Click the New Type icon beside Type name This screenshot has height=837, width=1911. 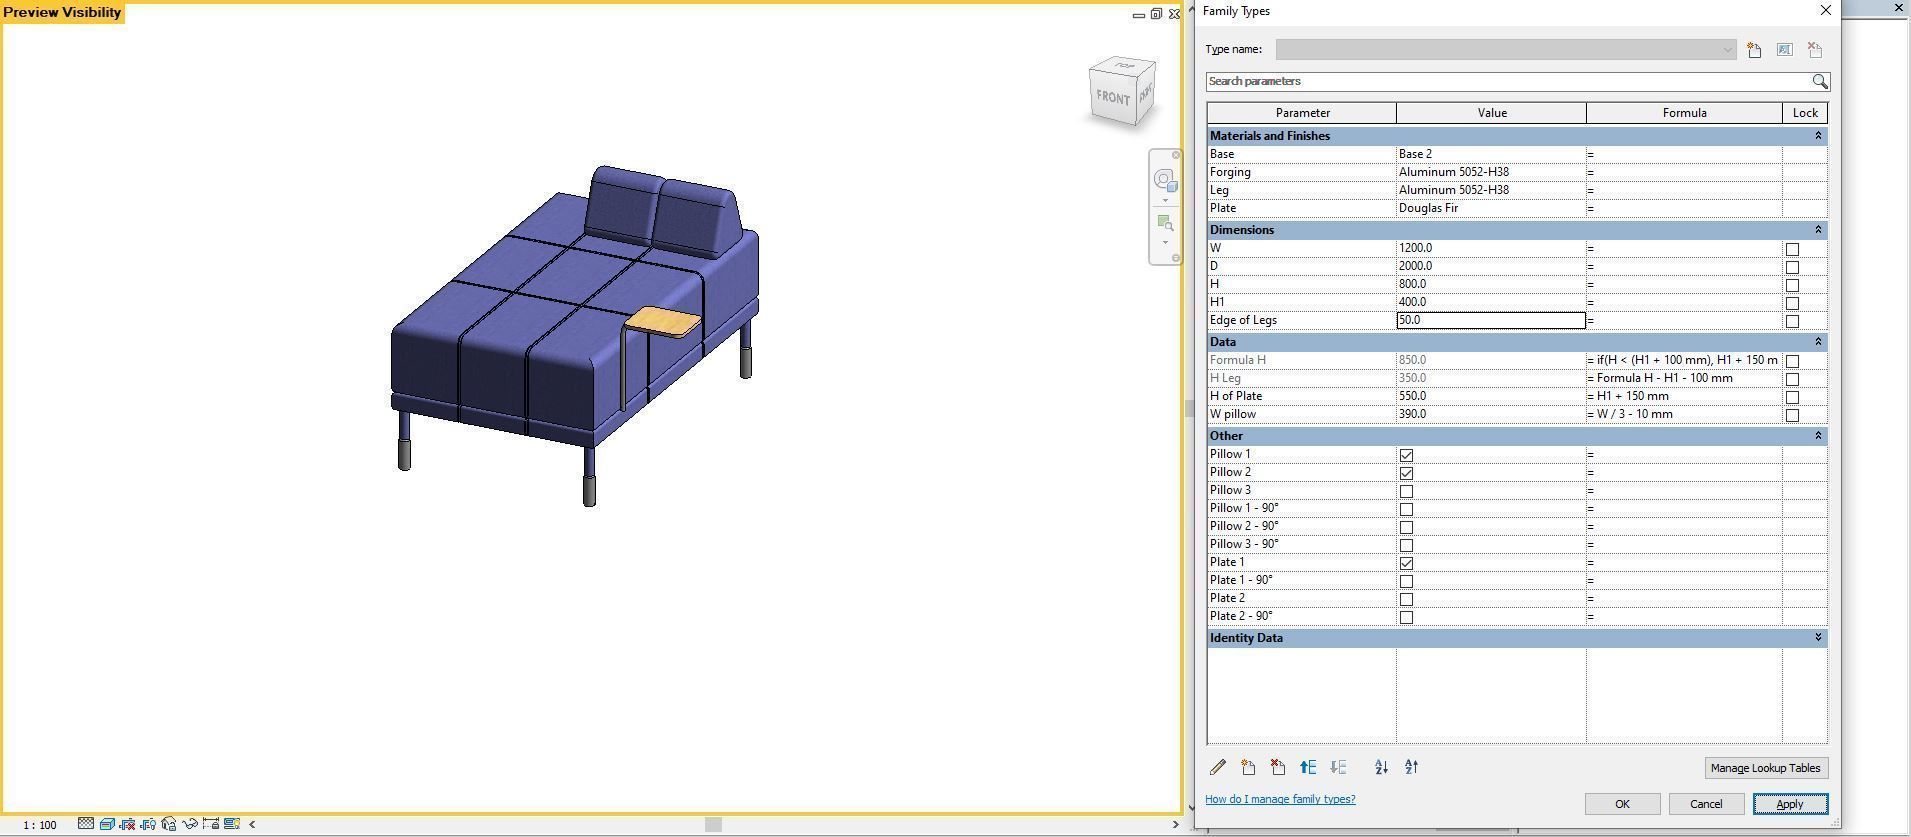coord(1754,50)
